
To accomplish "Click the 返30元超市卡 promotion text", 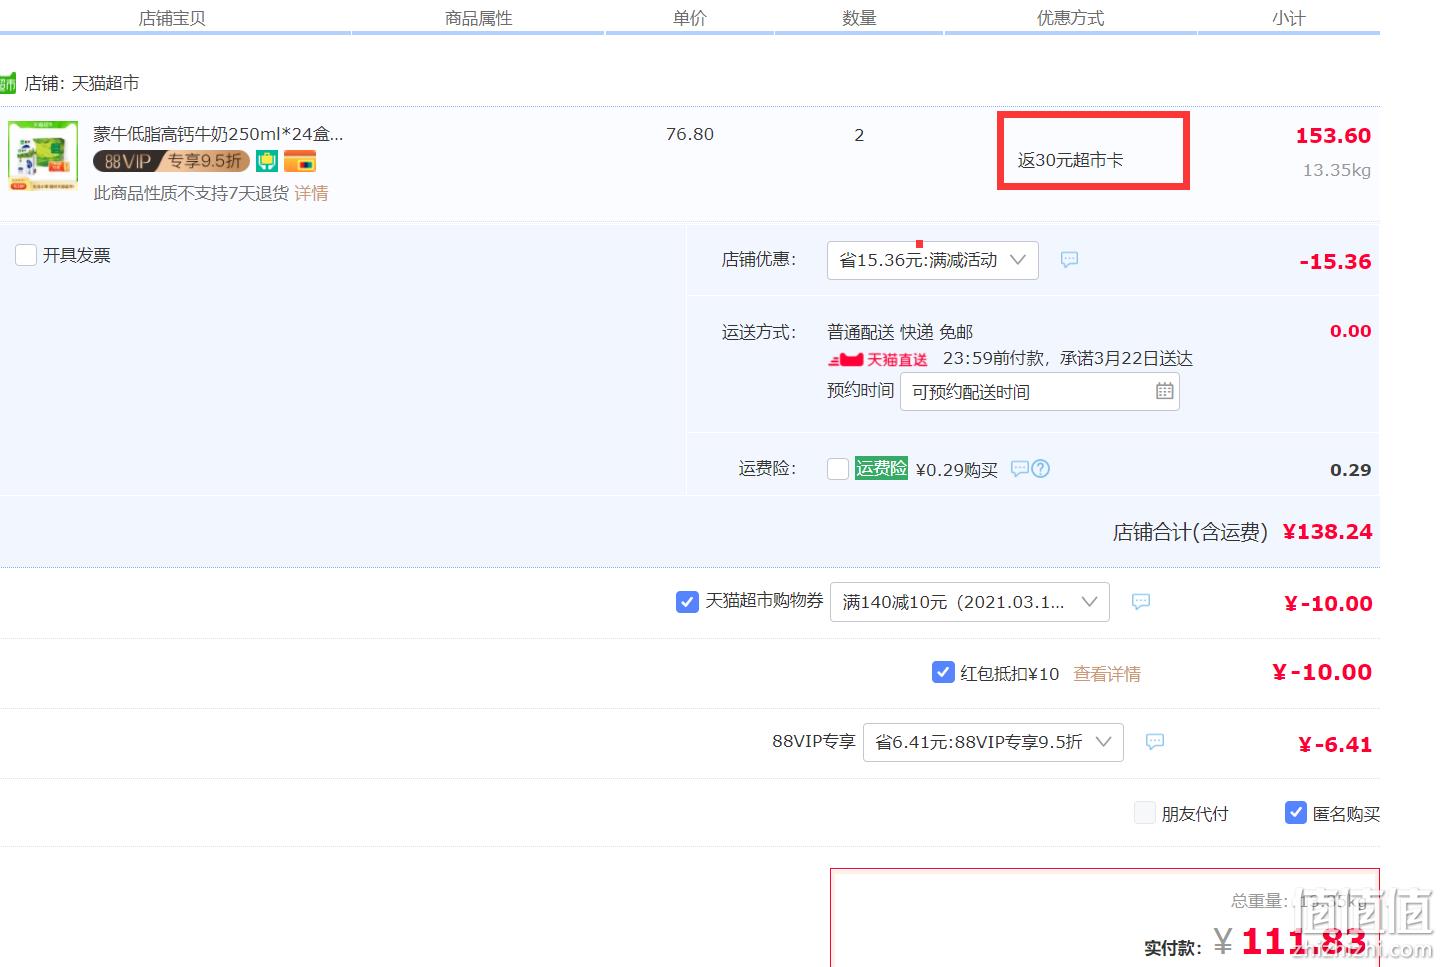I will [x=1071, y=160].
